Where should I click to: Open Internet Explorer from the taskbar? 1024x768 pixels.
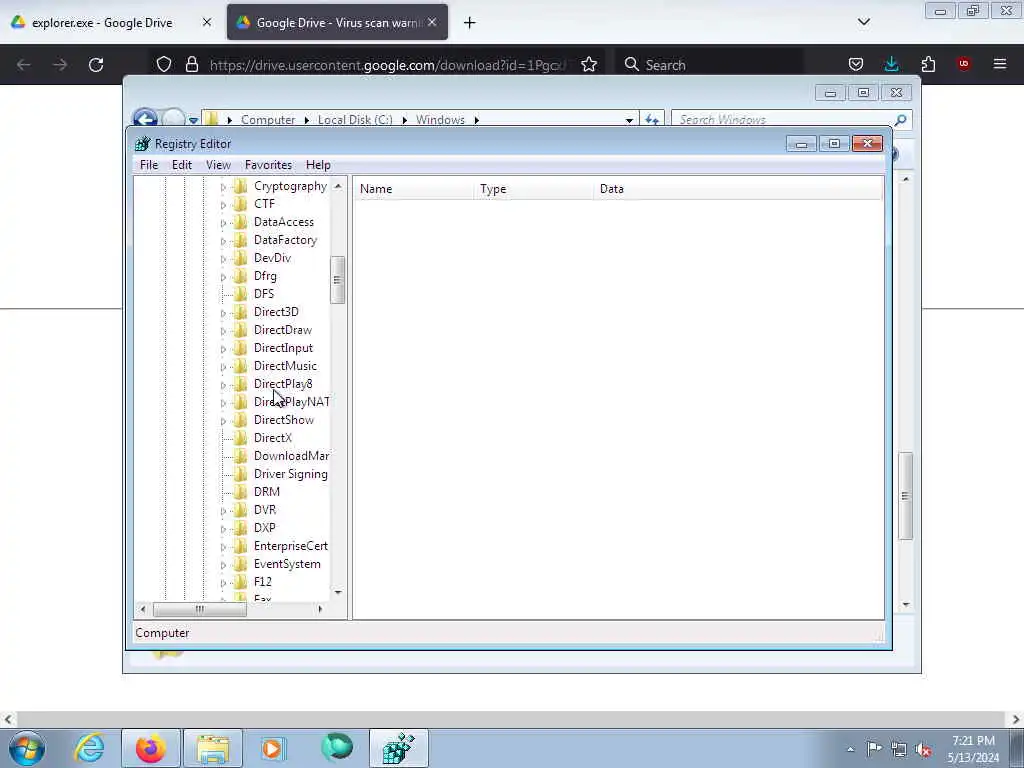coord(89,748)
